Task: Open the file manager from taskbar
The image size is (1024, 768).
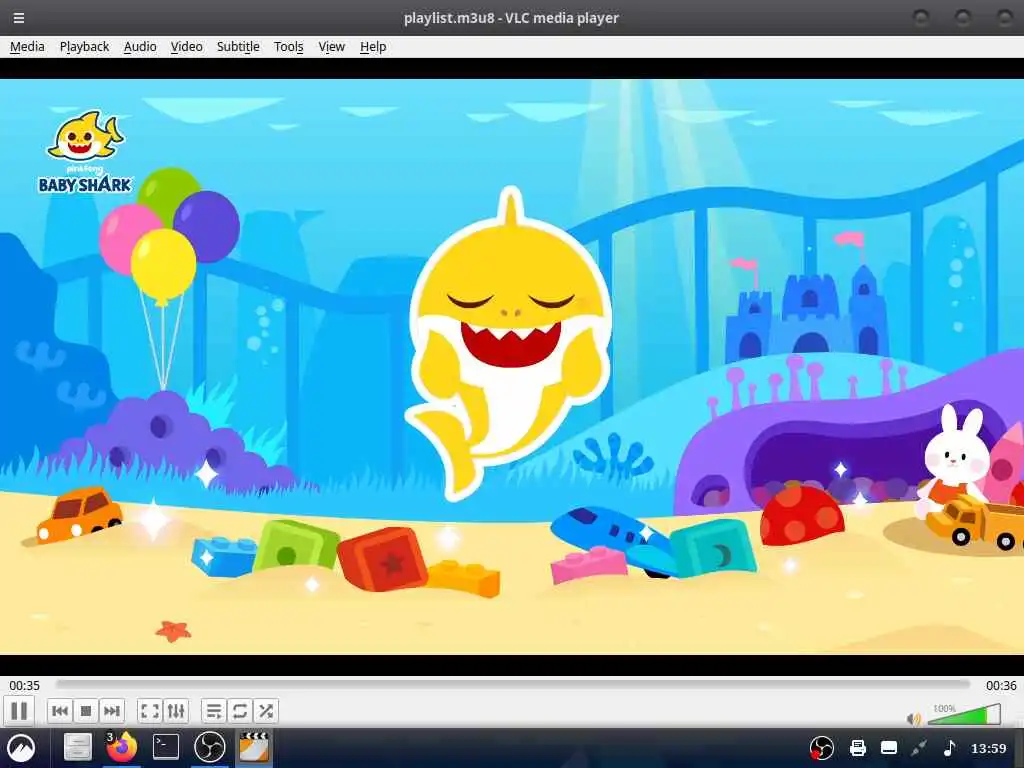Action: coord(77,747)
